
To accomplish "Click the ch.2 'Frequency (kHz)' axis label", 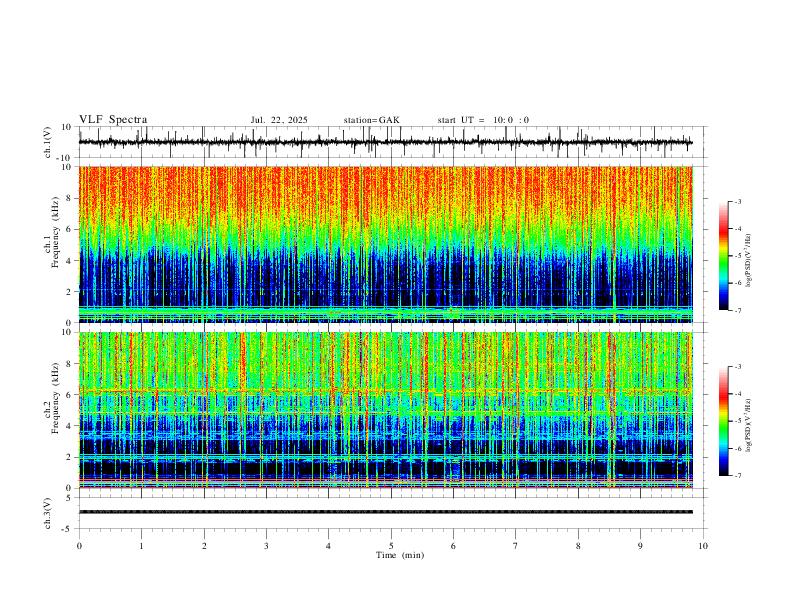I will pyautogui.click(x=56, y=398).
